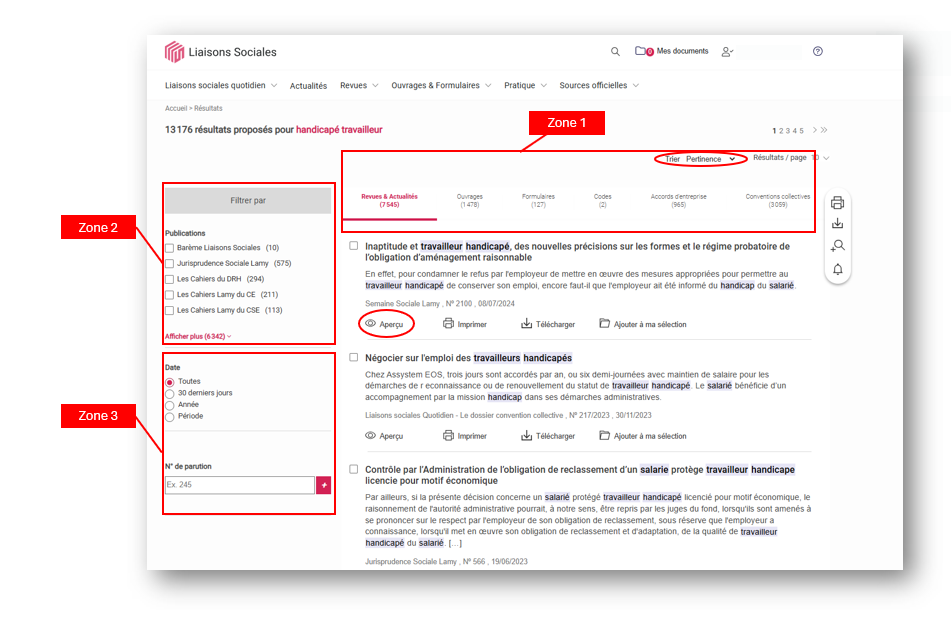This screenshot has height=626, width=951.
Task: Expand Afficher plus (6 342) publications
Action: 198,336
